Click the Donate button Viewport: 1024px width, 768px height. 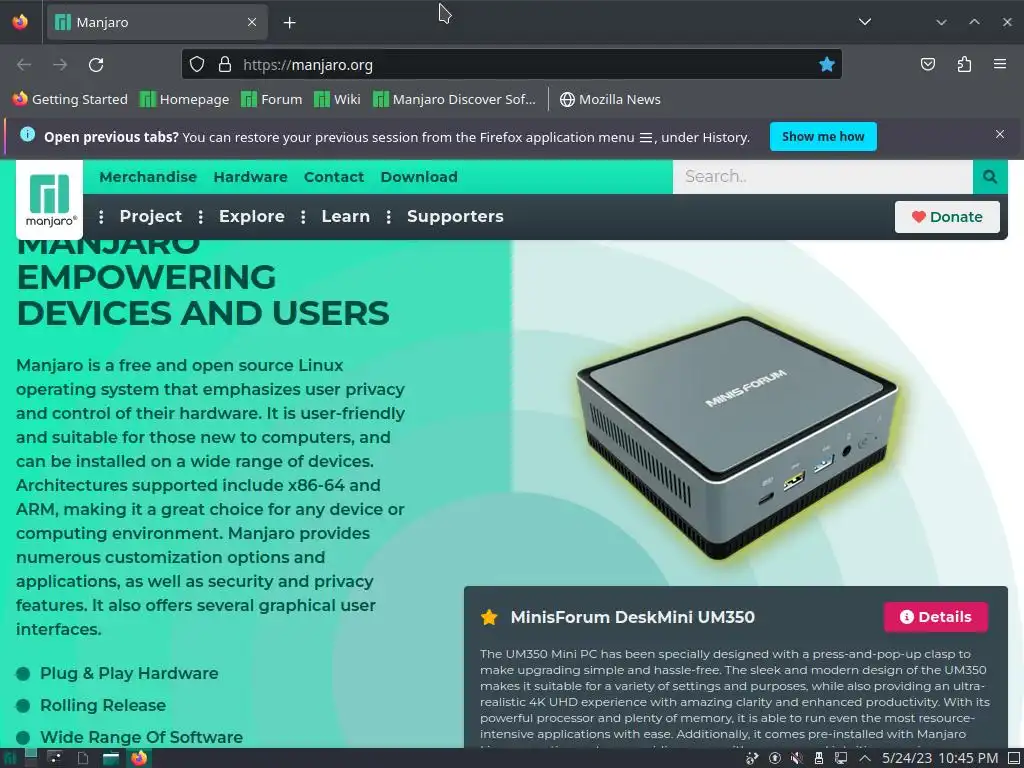(947, 217)
